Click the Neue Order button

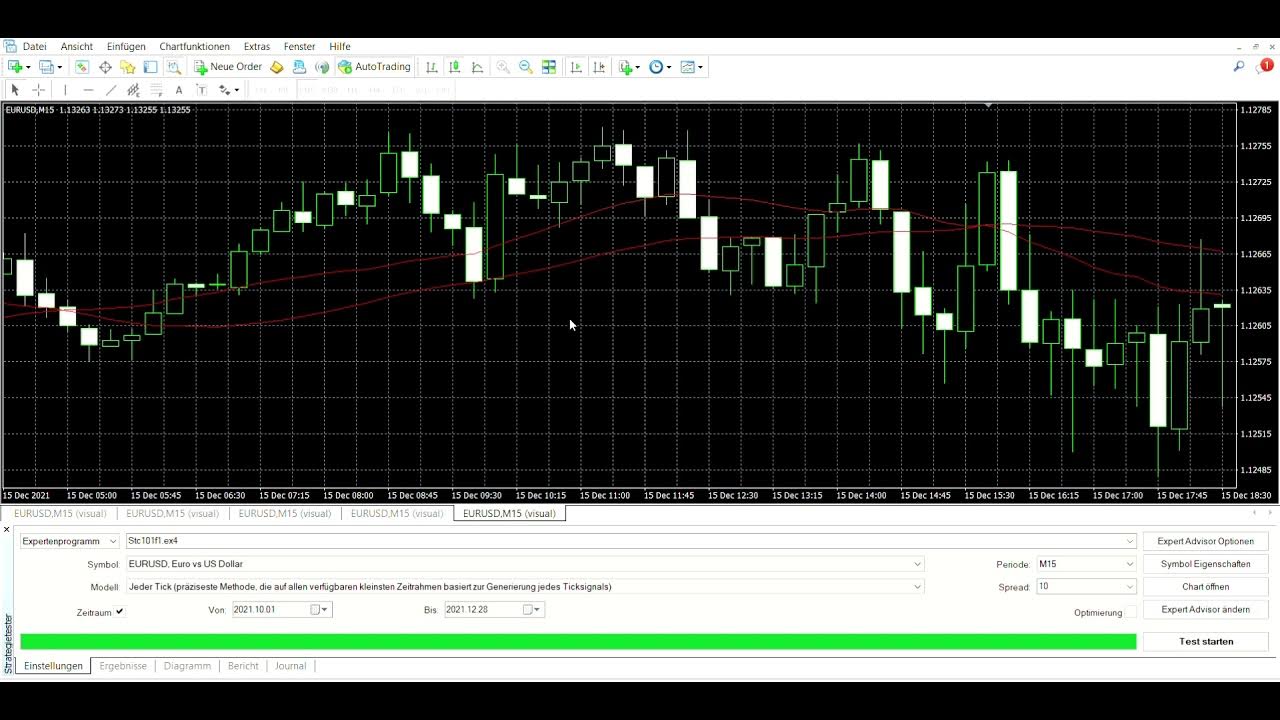coord(228,67)
